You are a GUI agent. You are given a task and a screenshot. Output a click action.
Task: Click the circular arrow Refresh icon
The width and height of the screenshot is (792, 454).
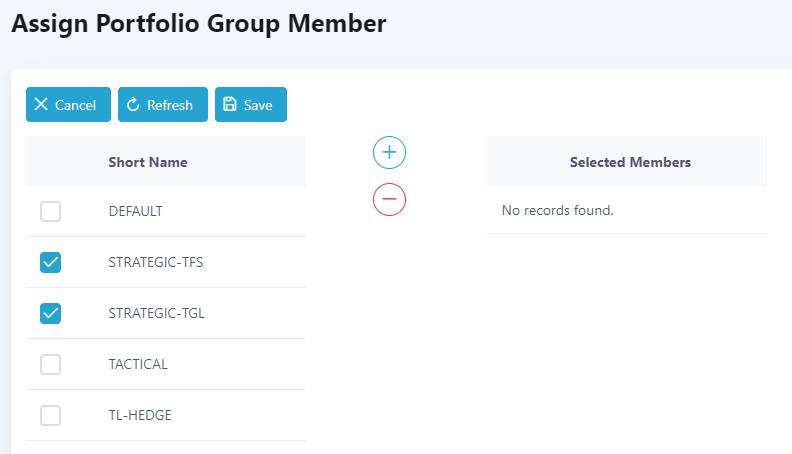coord(133,104)
